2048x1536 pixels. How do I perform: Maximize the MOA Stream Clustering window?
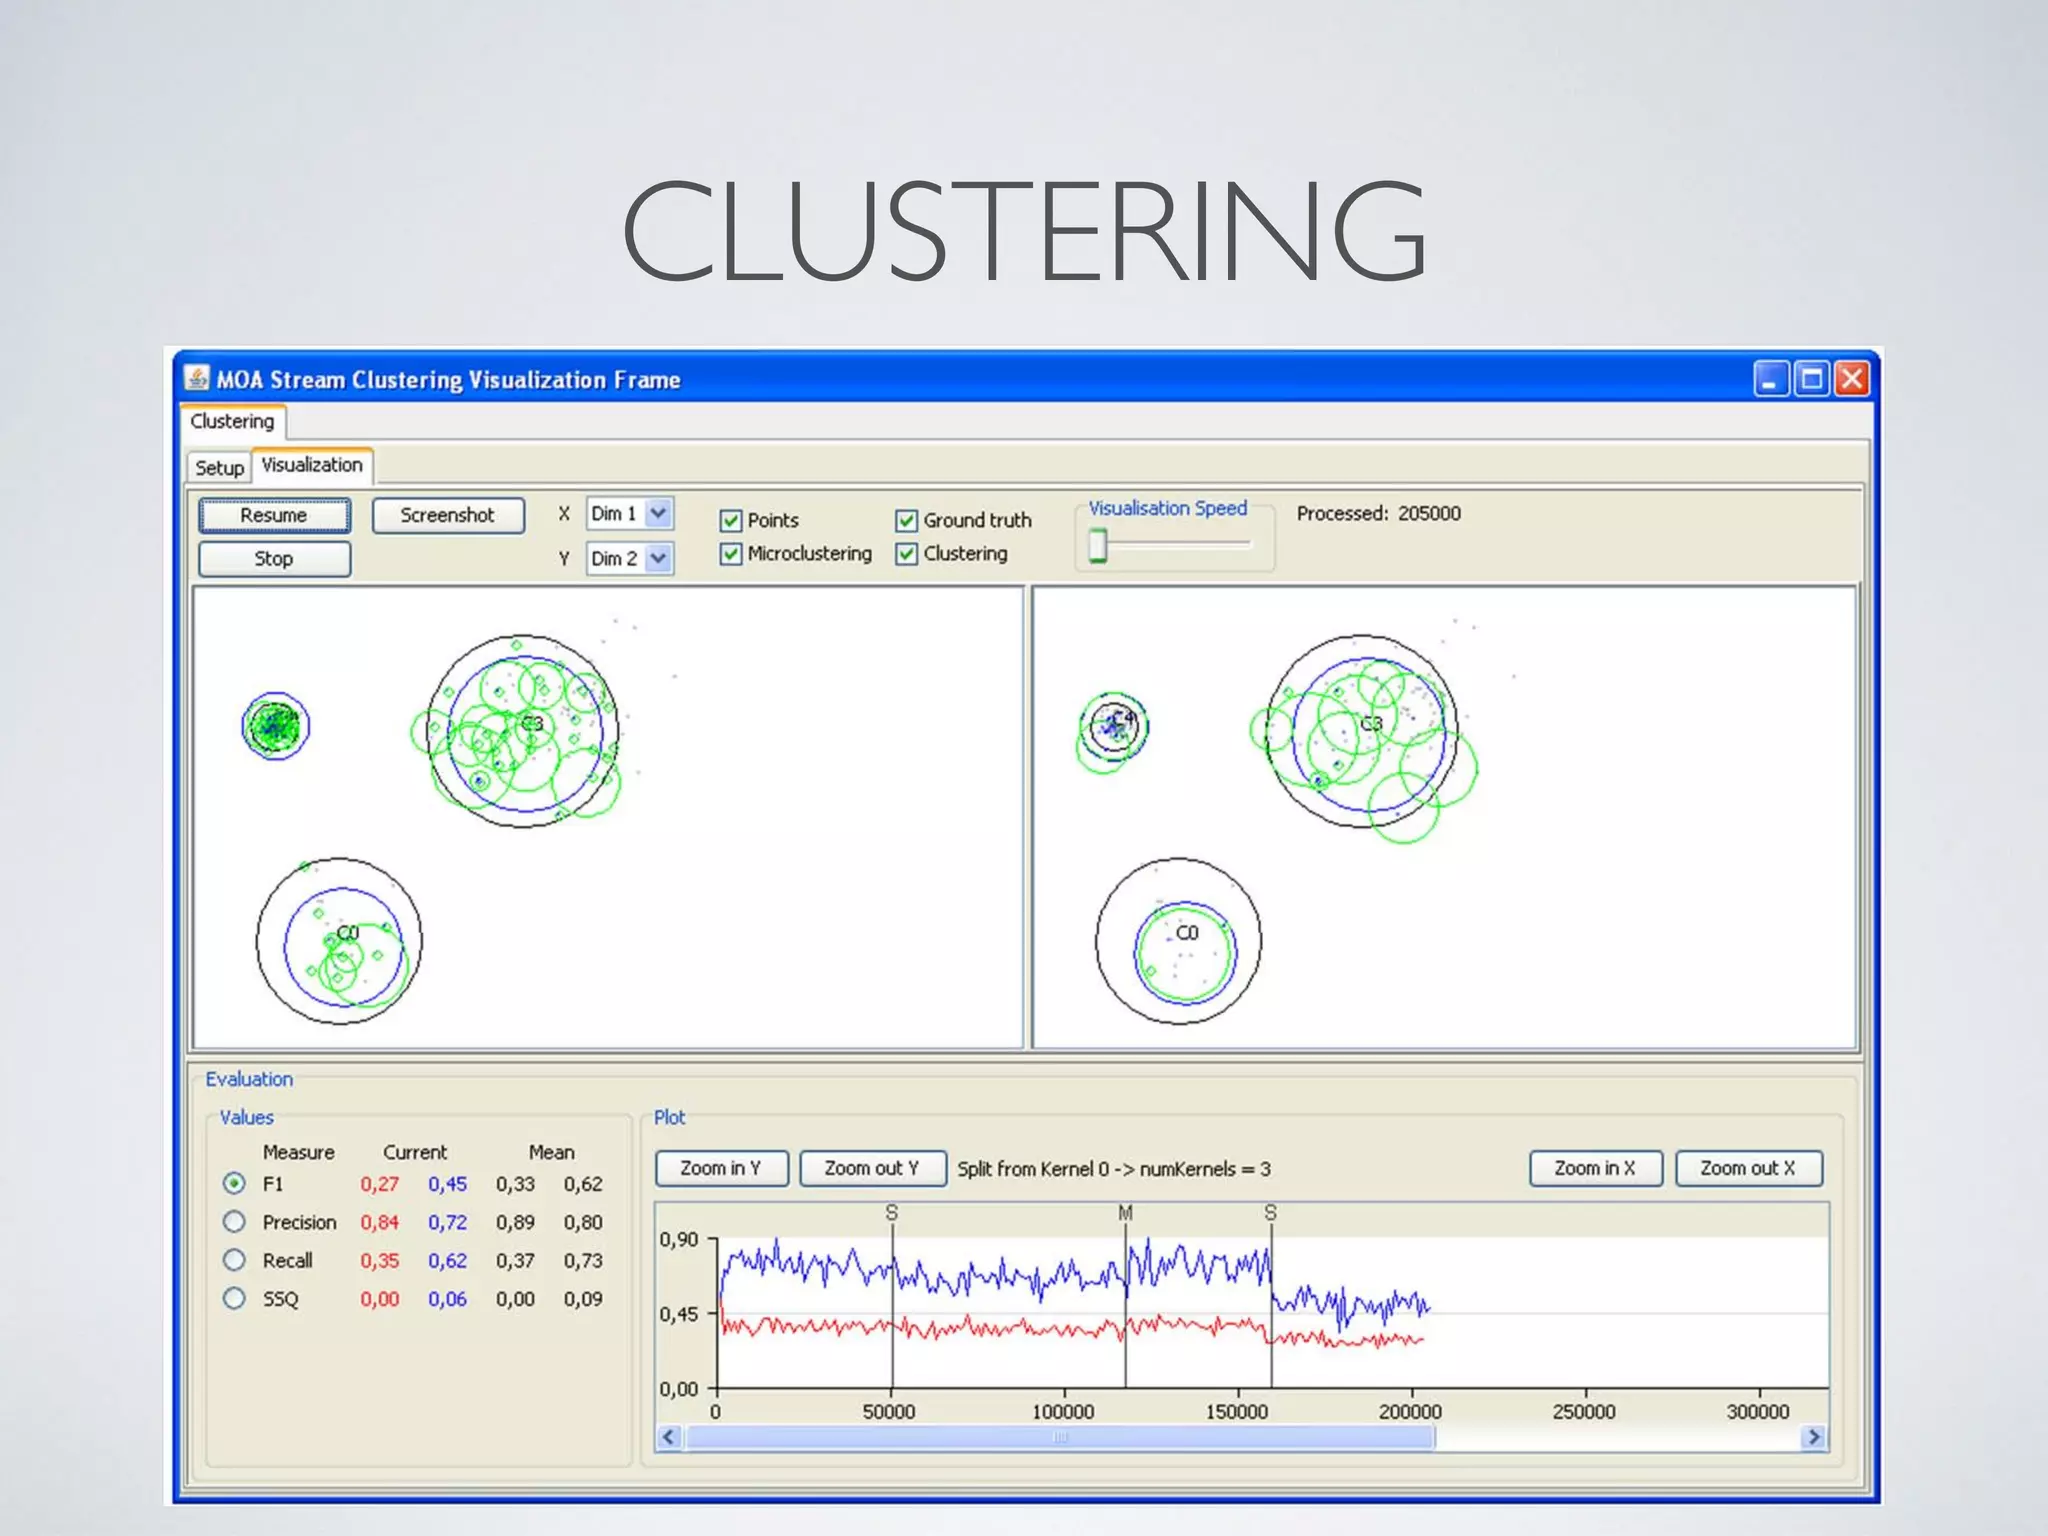[1811, 379]
